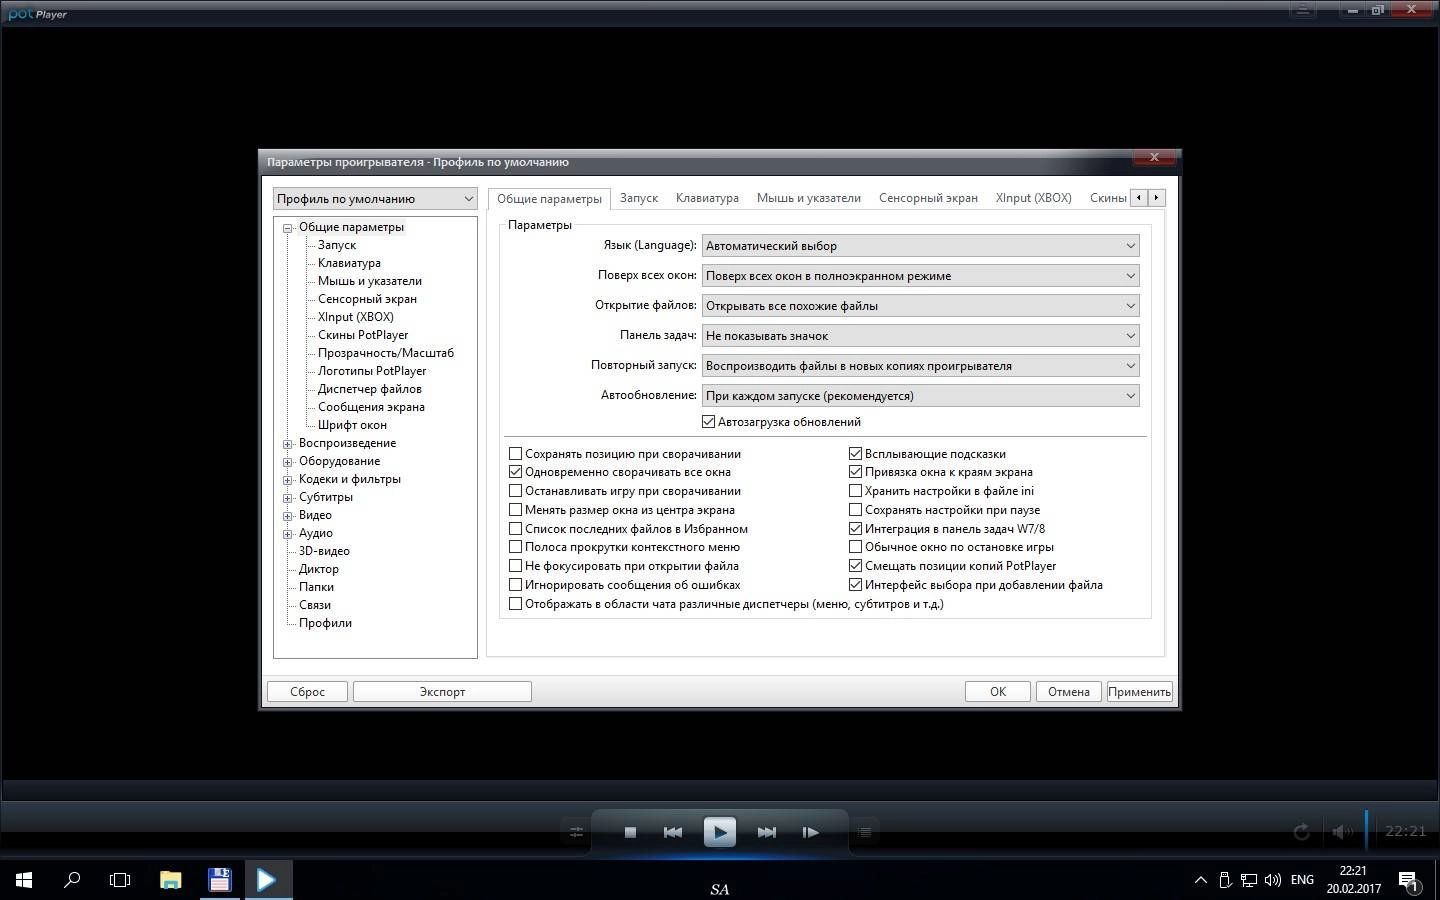The width and height of the screenshot is (1440, 900).
Task: Open the notification center icon
Action: (x=1410, y=881)
